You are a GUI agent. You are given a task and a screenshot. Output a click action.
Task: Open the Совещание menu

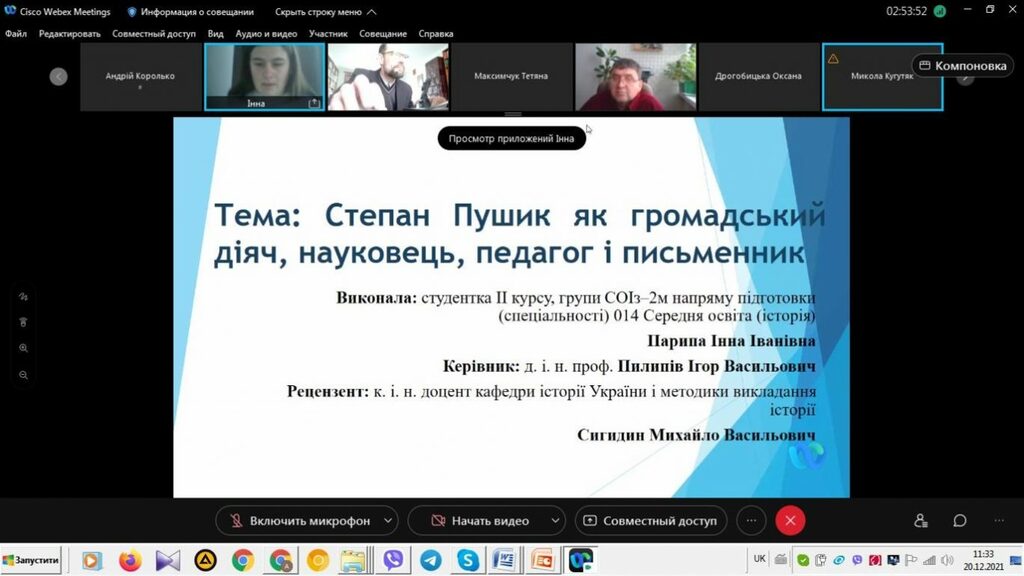point(383,34)
